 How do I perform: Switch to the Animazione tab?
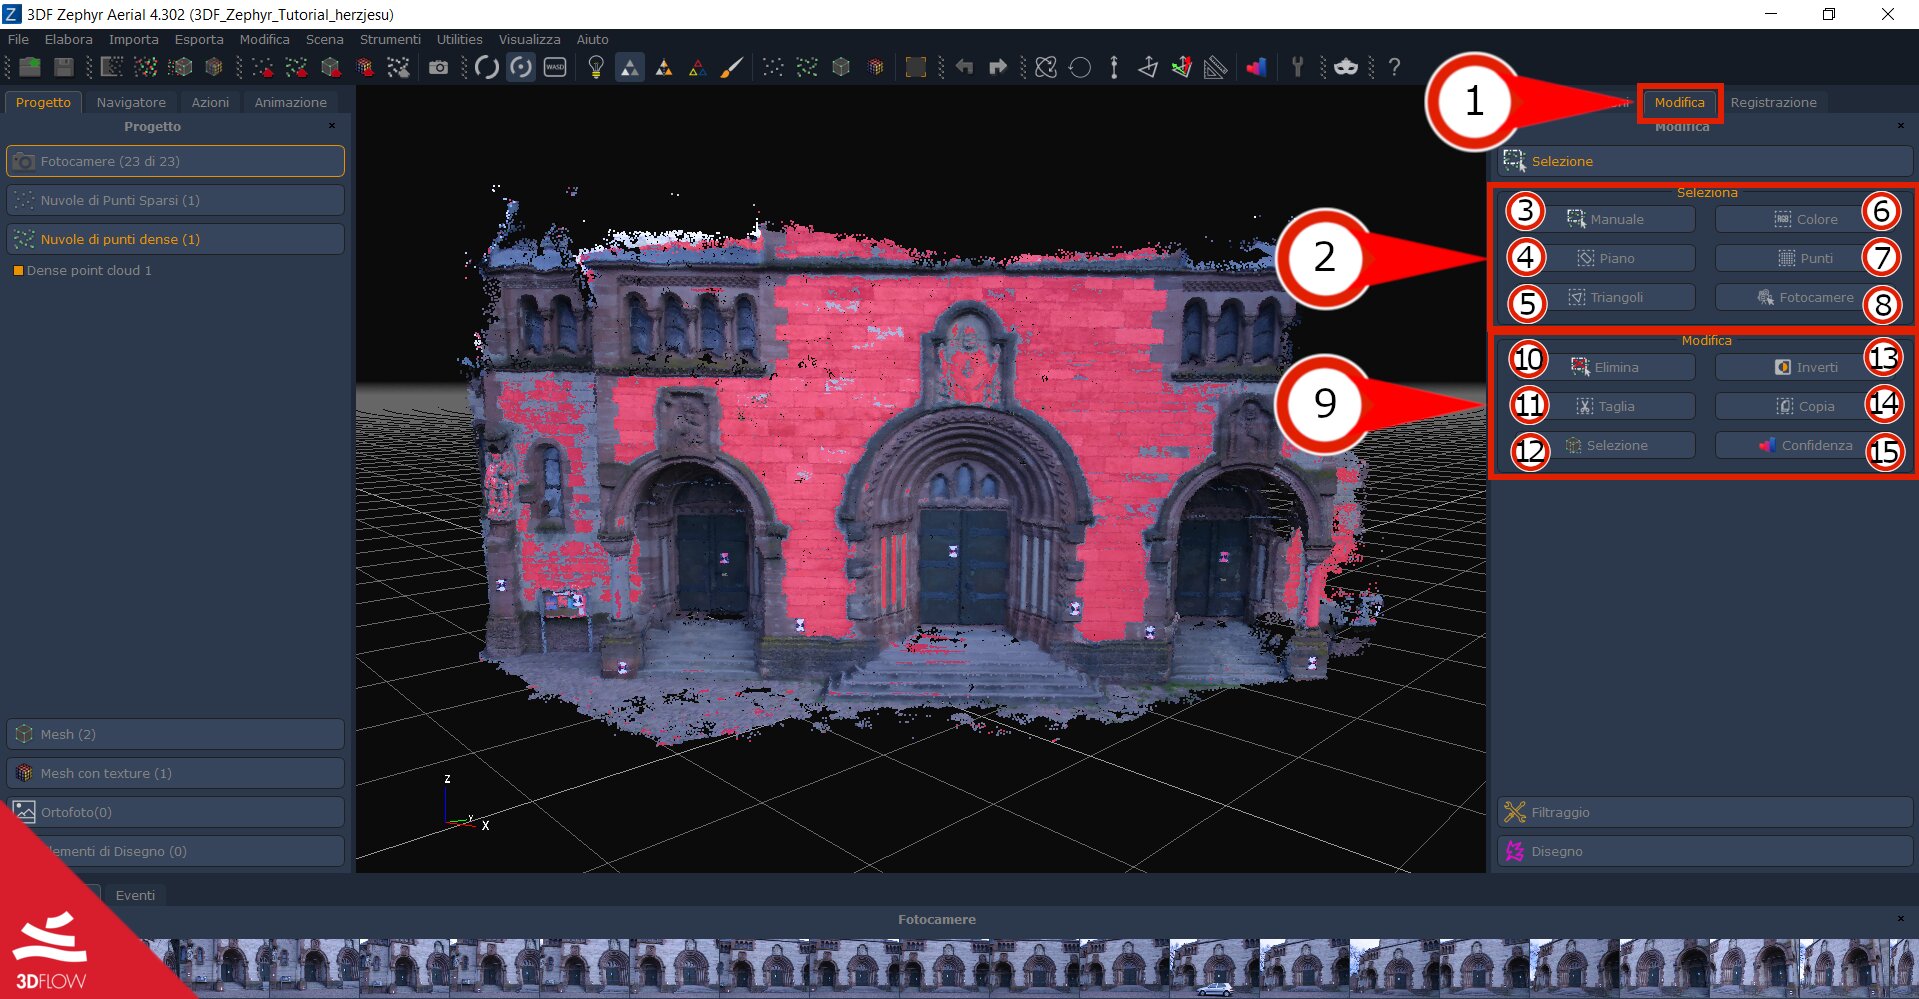pyautogui.click(x=291, y=102)
